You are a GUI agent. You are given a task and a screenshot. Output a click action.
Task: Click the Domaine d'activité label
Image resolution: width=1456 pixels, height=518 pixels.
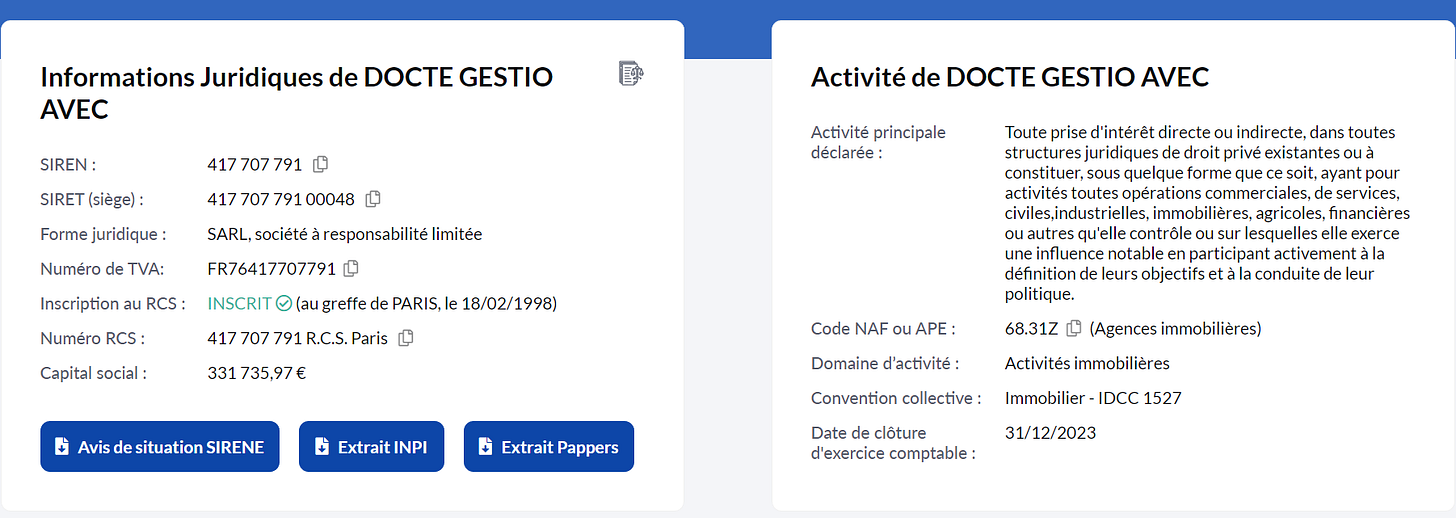pyautogui.click(x=885, y=363)
